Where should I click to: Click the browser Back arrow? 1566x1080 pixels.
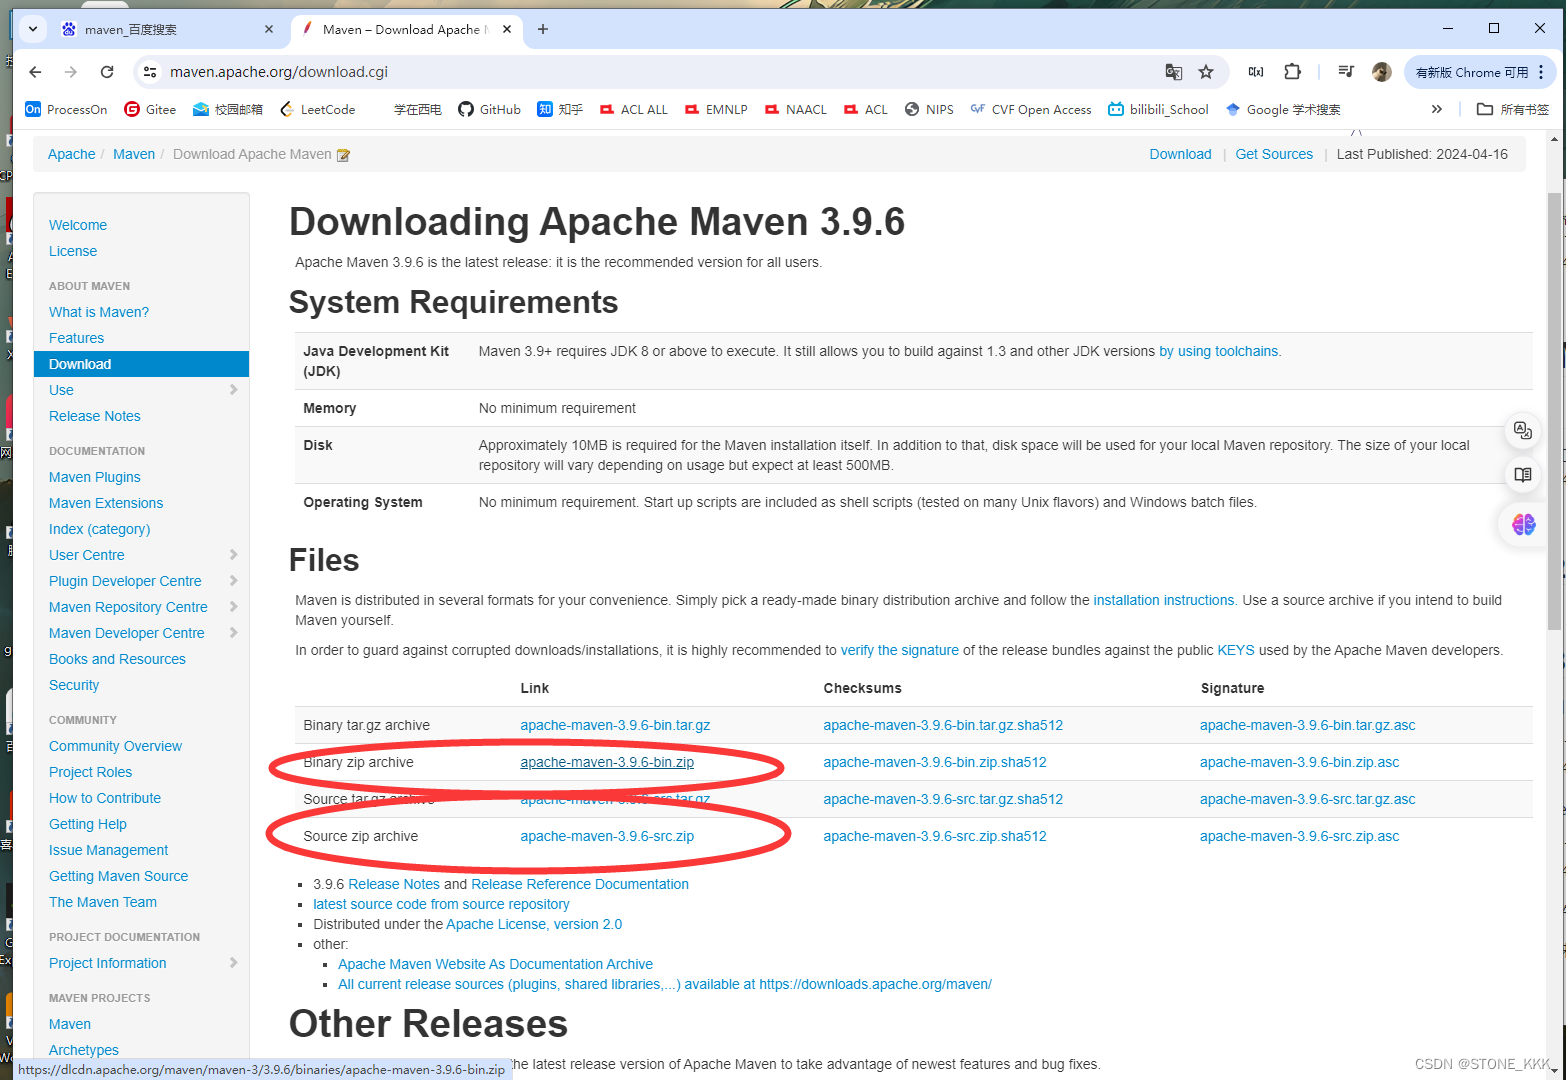pos(35,72)
